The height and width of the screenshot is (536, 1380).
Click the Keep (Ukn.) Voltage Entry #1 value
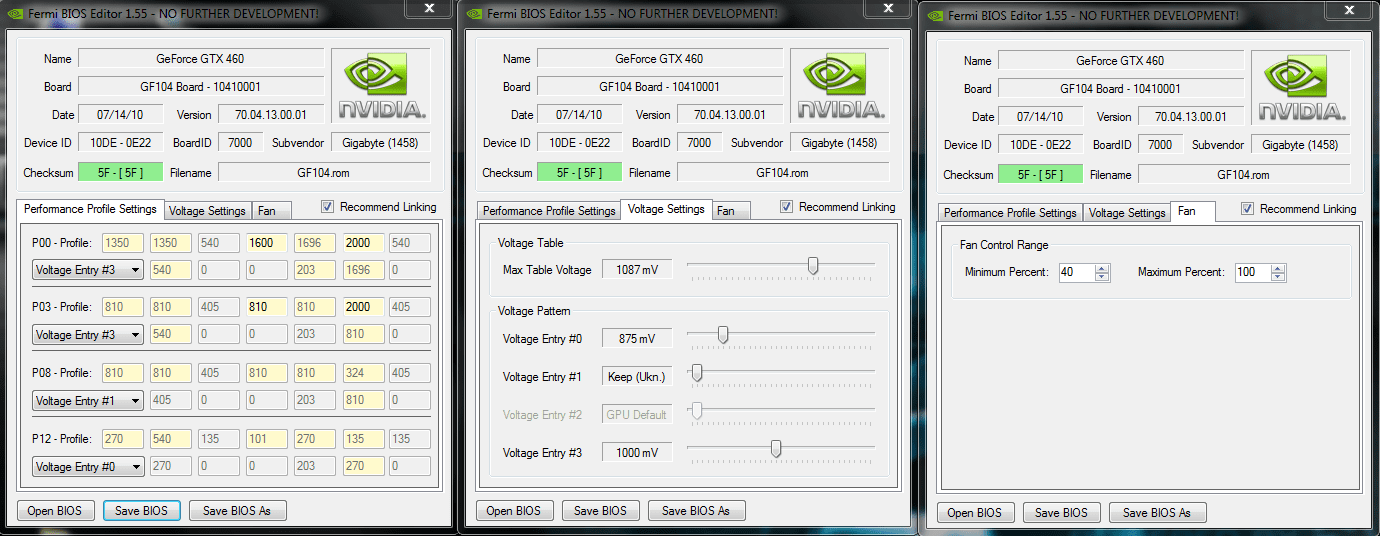click(637, 376)
